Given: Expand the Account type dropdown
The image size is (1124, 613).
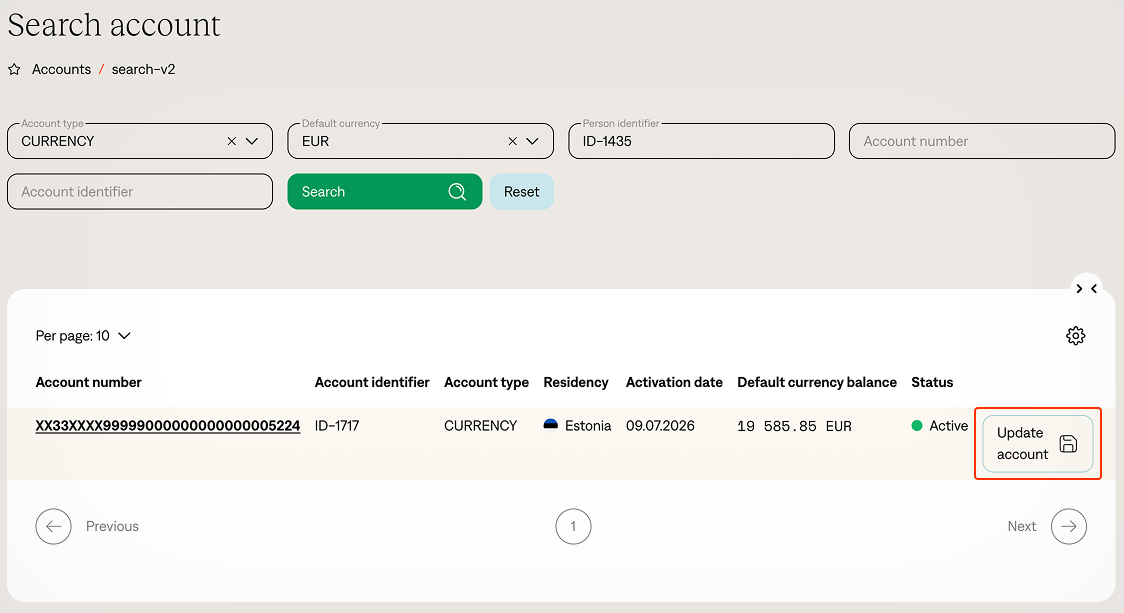Looking at the screenshot, I should click(252, 141).
